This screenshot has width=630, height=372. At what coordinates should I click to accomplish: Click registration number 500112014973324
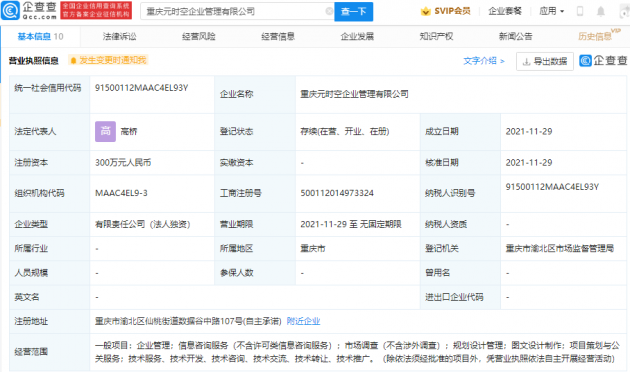tap(337, 193)
